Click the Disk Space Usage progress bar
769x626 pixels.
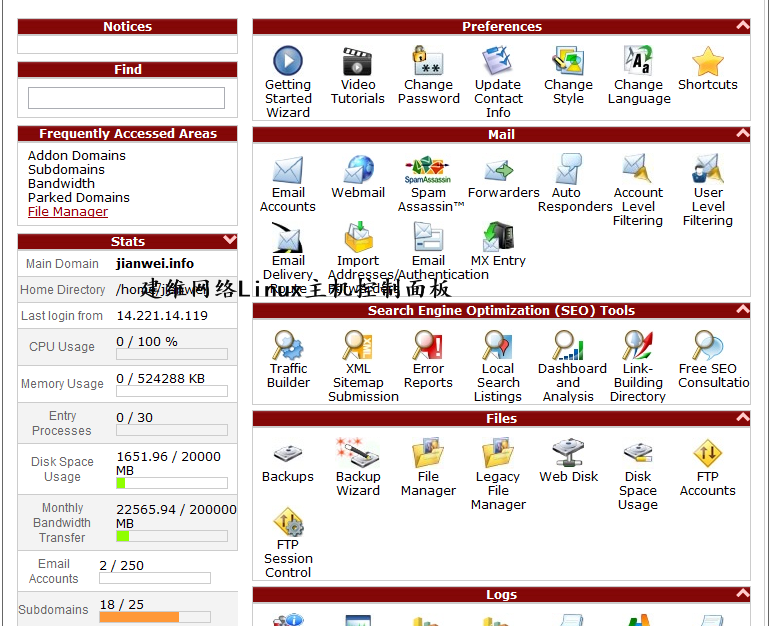pyautogui.click(x=172, y=483)
